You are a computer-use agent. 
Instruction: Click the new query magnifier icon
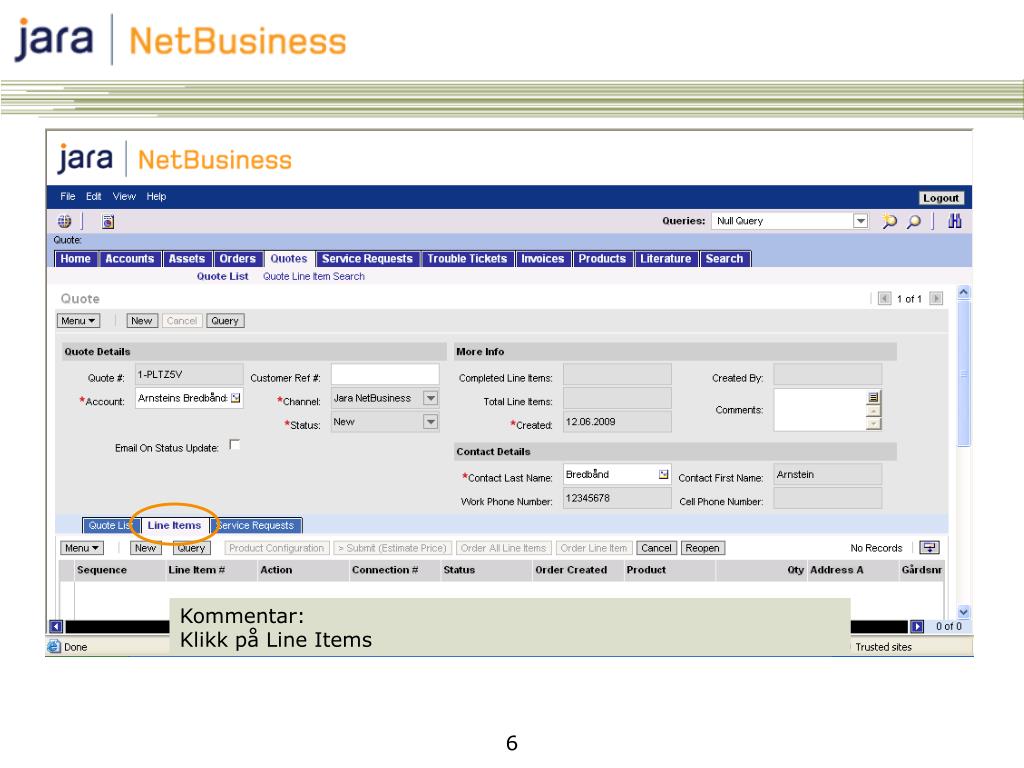coord(889,221)
